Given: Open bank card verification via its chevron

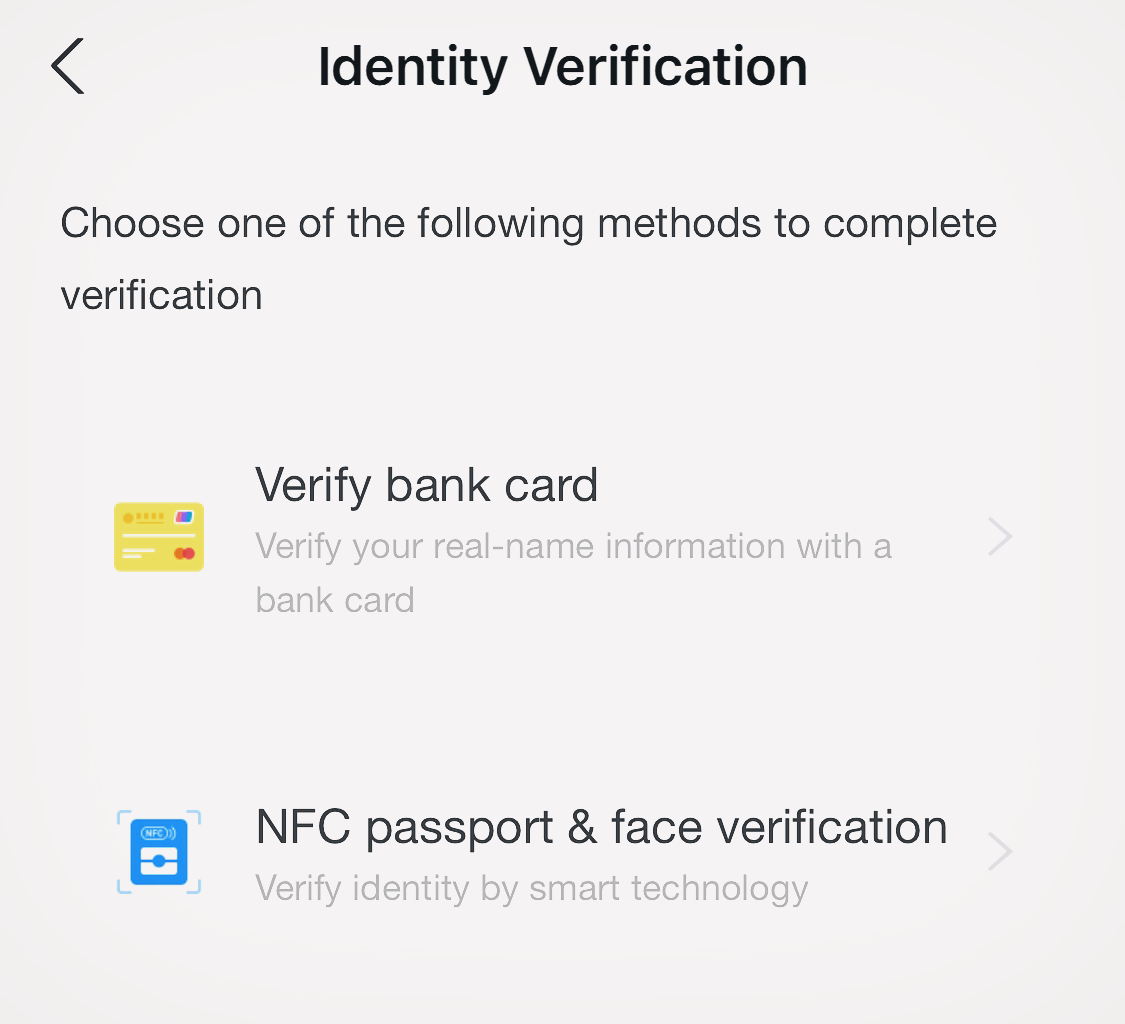Looking at the screenshot, I should (999, 537).
